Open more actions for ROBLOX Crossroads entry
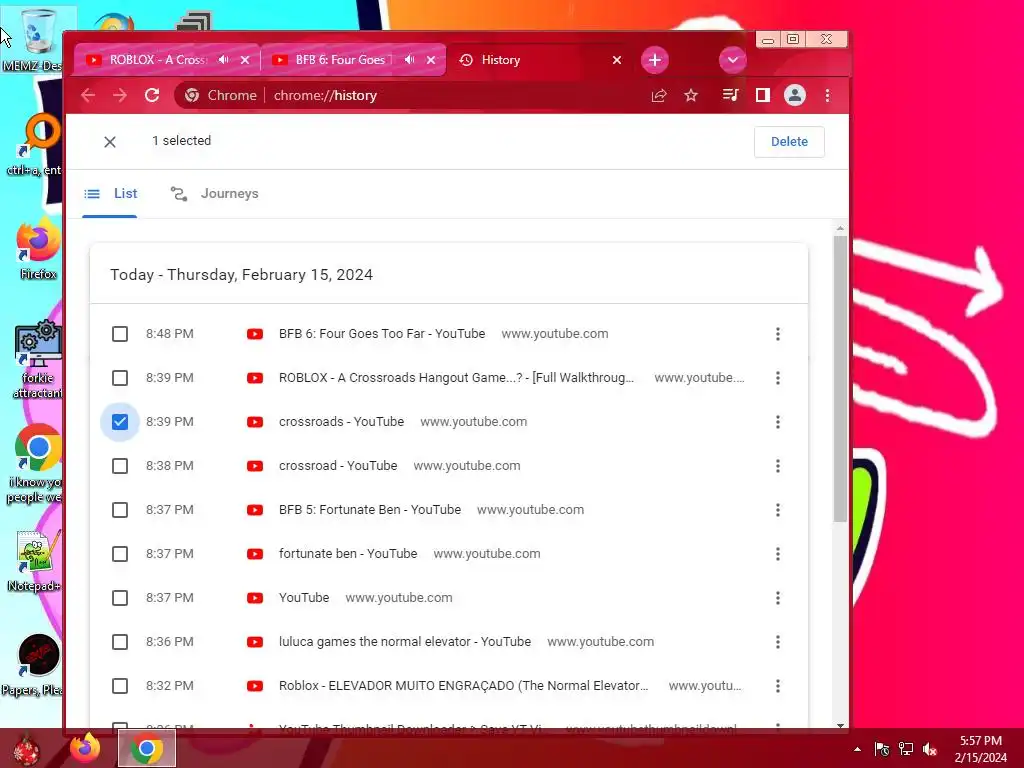This screenshot has width=1024, height=768. [x=778, y=378]
